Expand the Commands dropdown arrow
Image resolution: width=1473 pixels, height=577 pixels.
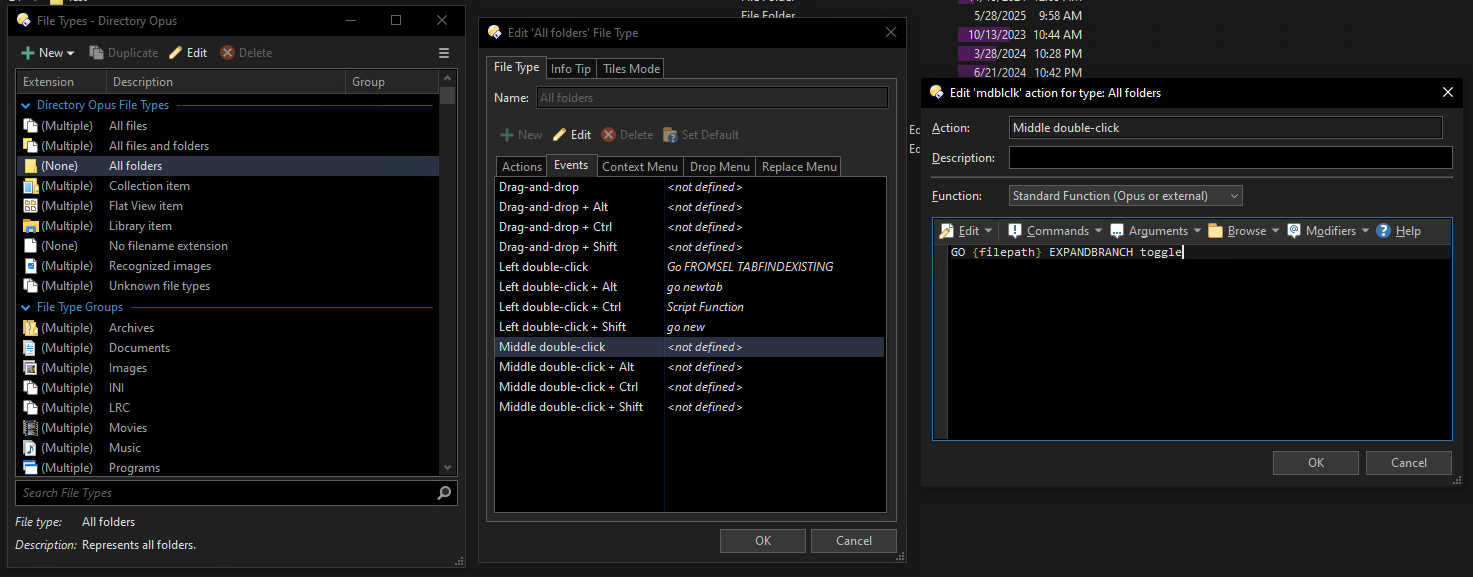click(x=1098, y=232)
